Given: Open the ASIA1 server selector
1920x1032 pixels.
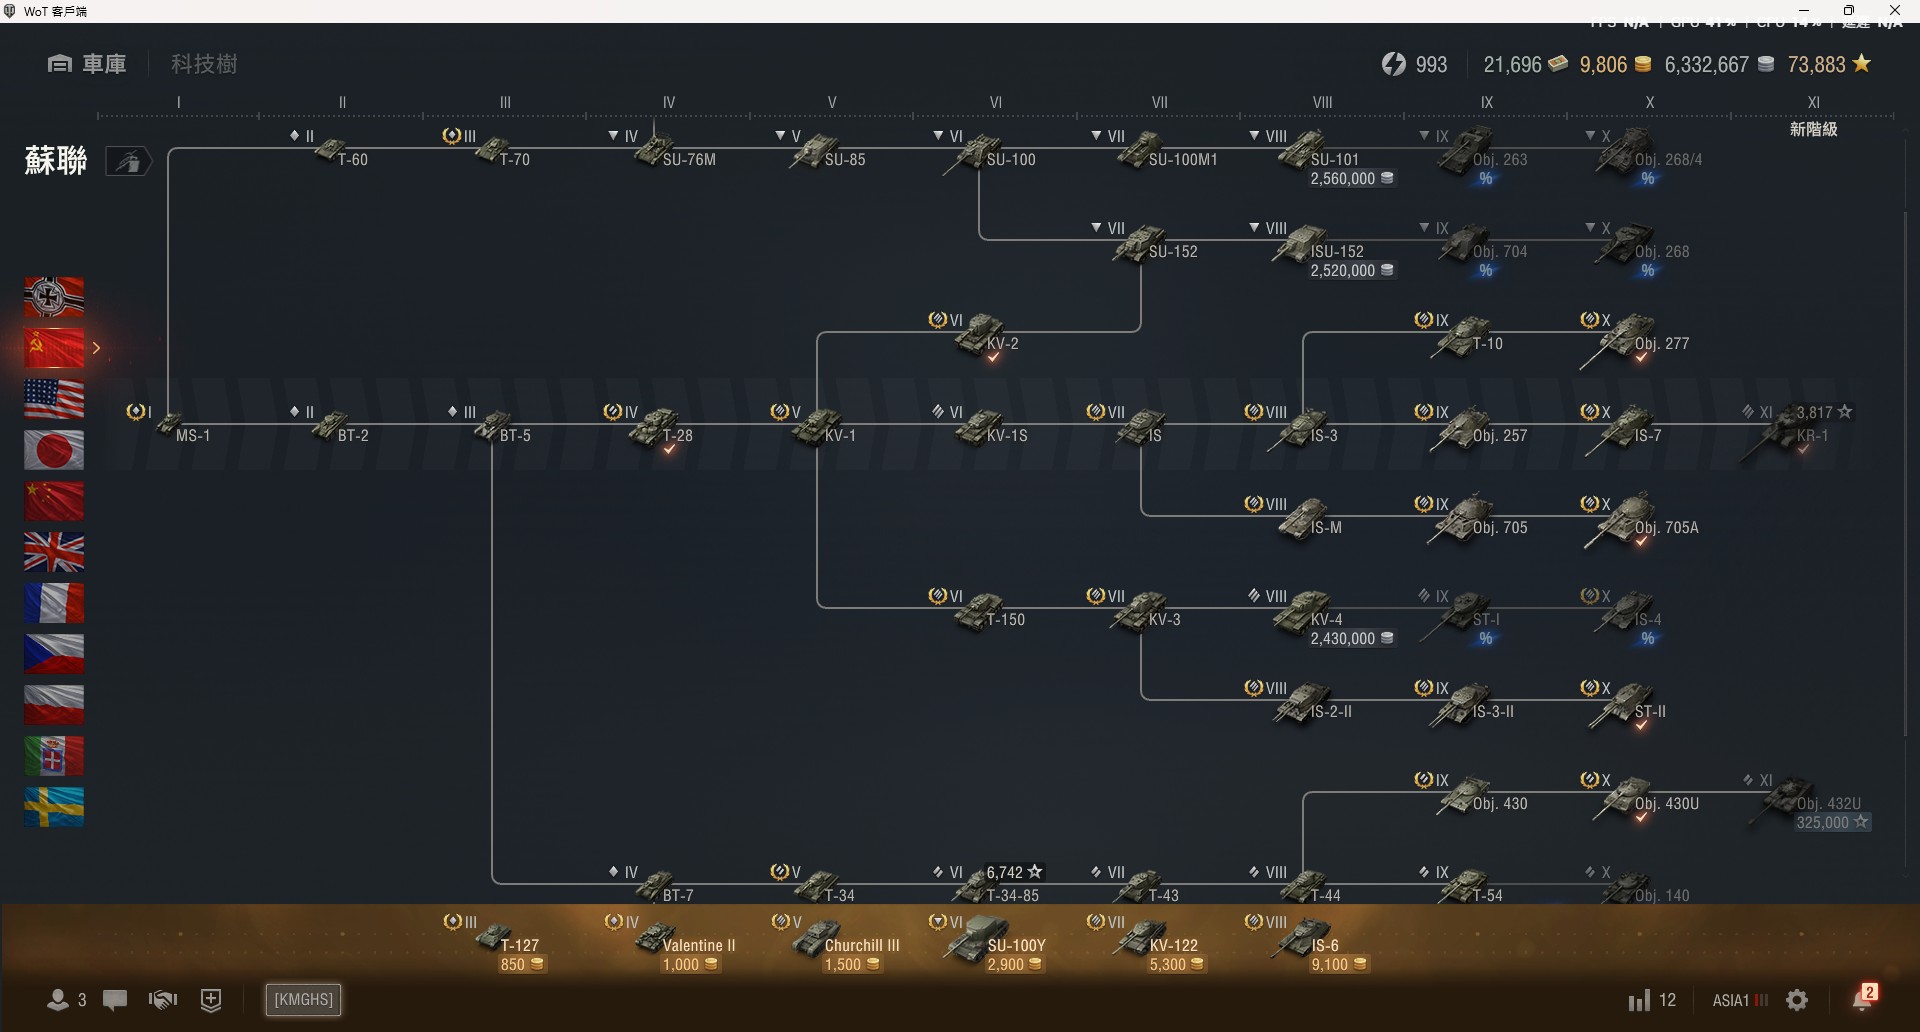Looking at the screenshot, I should 1740,1000.
